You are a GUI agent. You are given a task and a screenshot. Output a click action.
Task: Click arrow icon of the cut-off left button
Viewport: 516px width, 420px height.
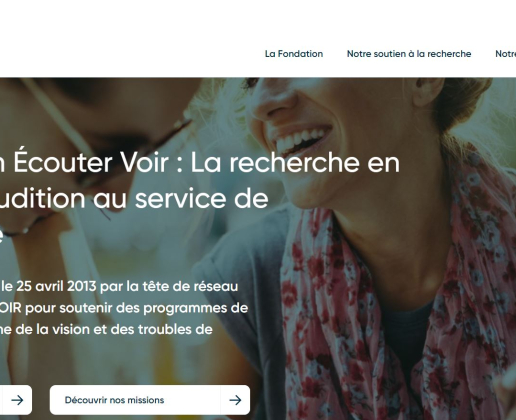tap(17, 400)
